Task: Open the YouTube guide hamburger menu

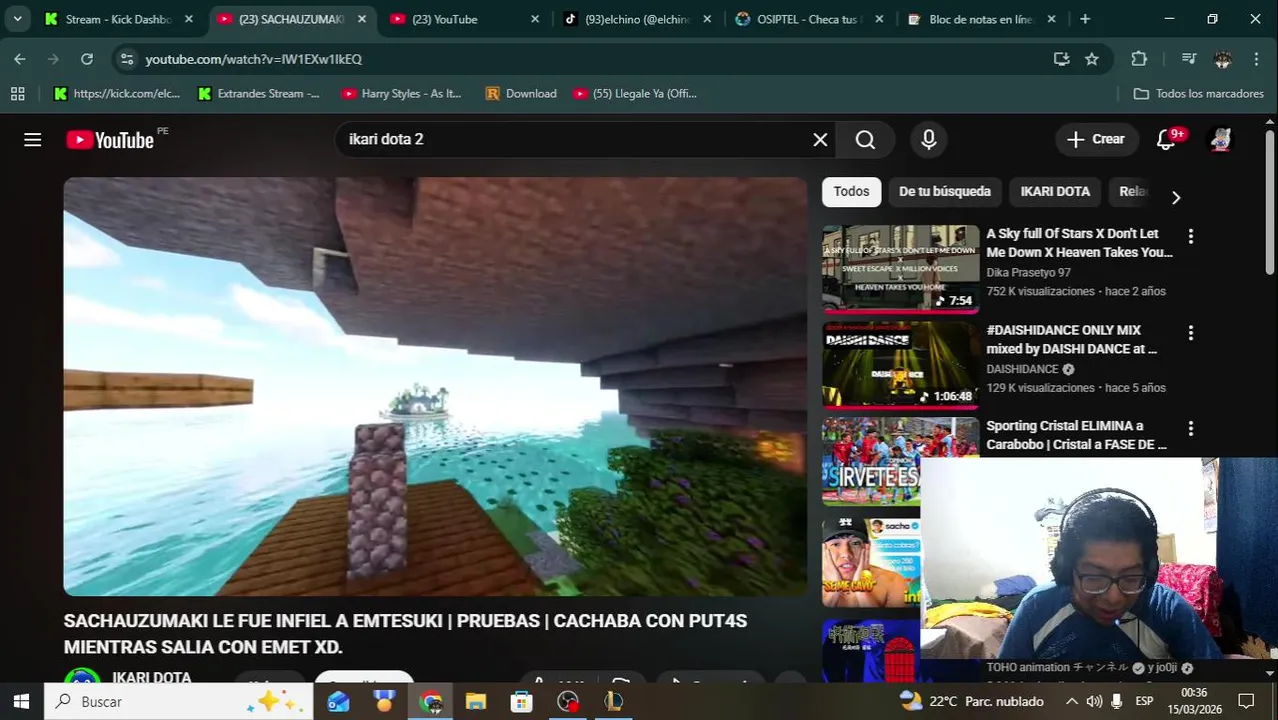Action: click(x=33, y=140)
